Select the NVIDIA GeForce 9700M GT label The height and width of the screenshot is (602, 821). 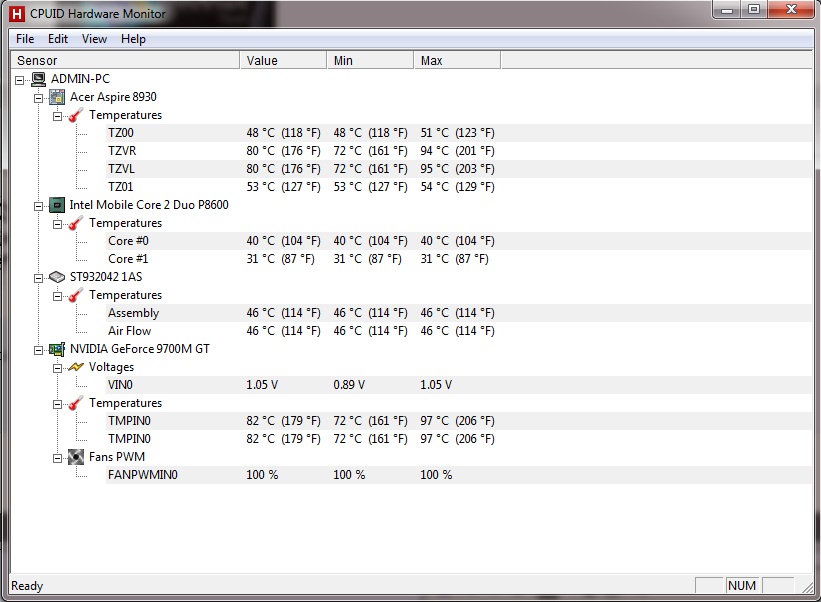point(140,349)
